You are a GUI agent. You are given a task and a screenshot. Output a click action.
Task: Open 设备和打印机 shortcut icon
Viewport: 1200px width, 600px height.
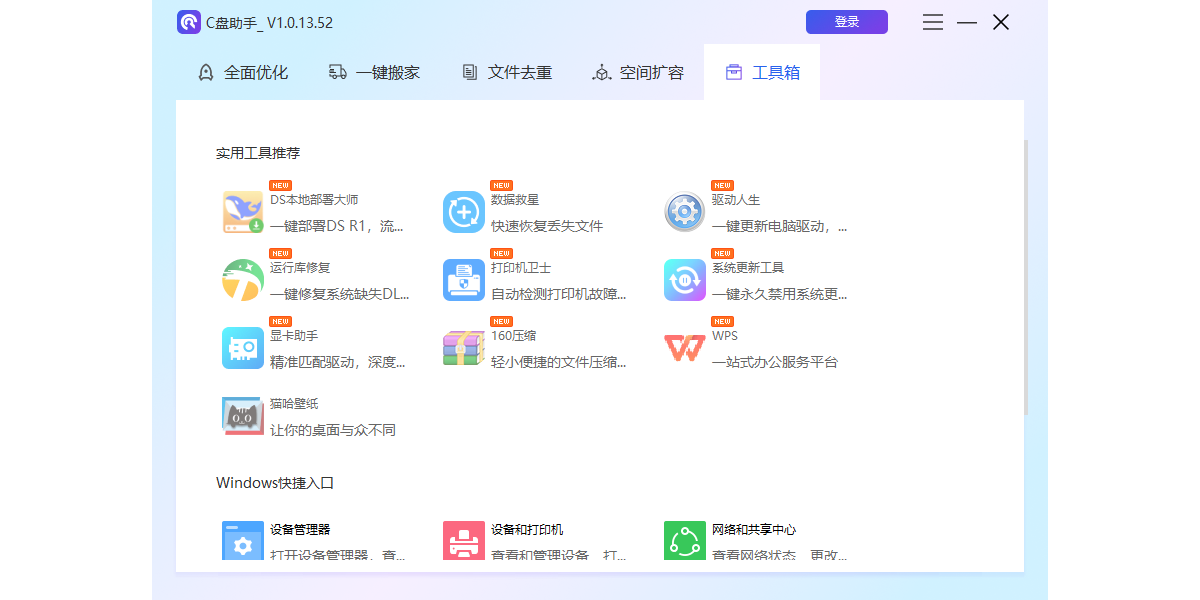(463, 541)
